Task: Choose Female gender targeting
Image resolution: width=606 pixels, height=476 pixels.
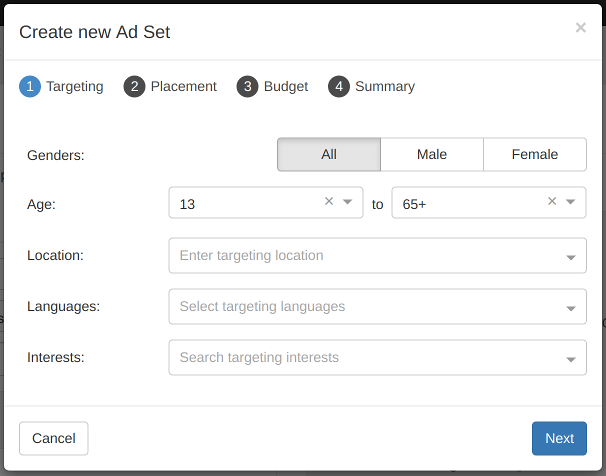Action: (535, 155)
